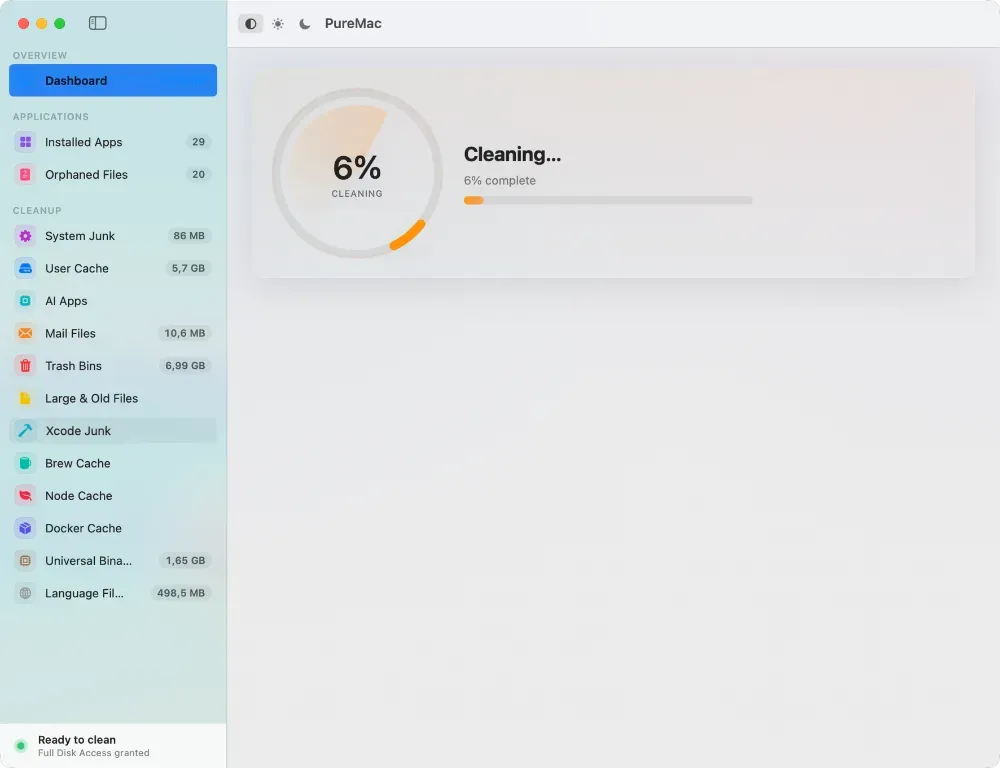Click the Trash Bins trash icon

[x=26, y=366]
